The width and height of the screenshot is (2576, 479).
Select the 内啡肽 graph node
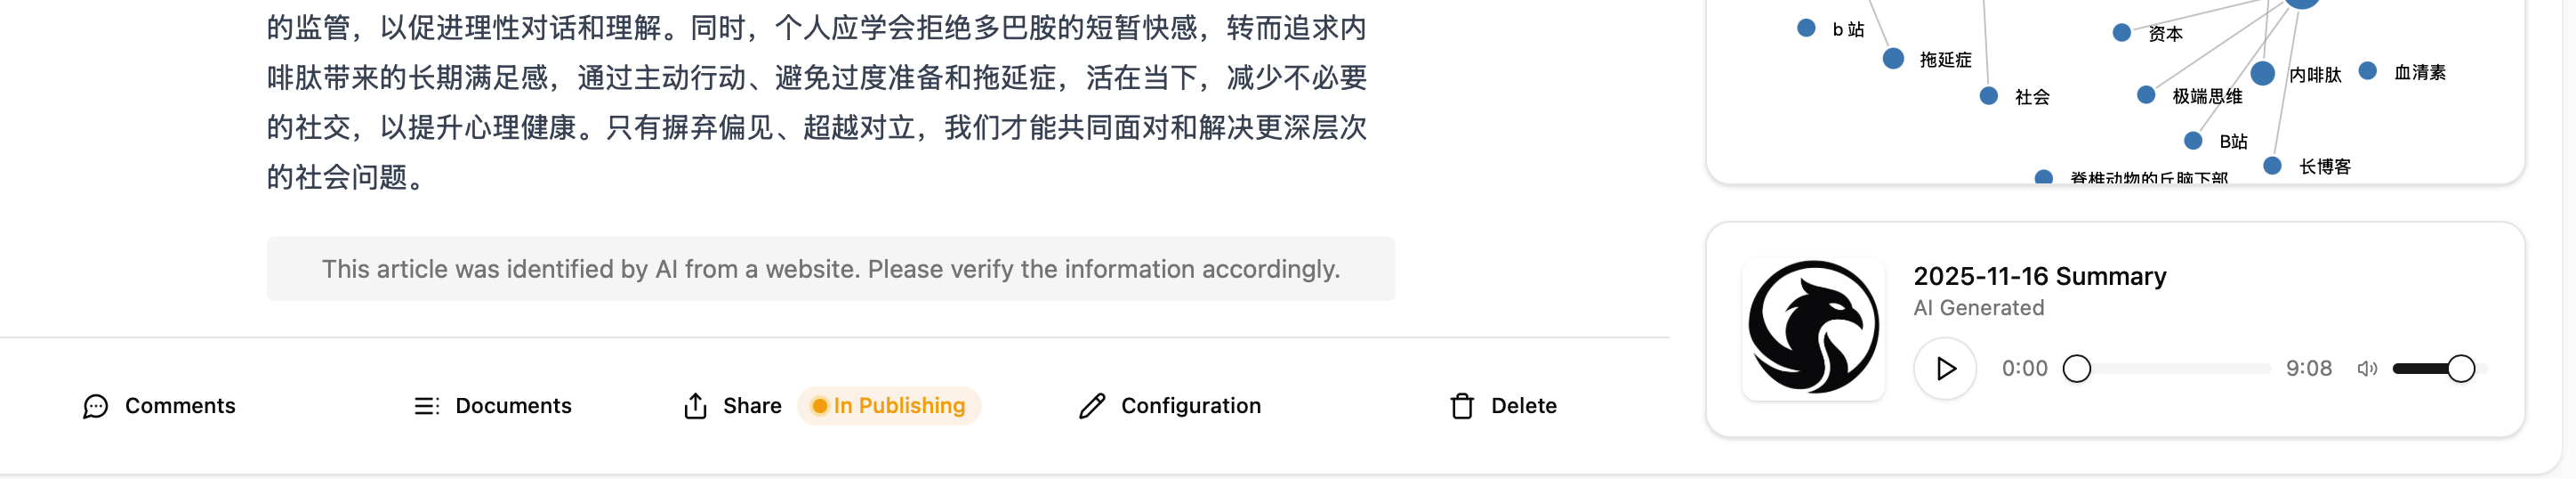(x=2263, y=74)
